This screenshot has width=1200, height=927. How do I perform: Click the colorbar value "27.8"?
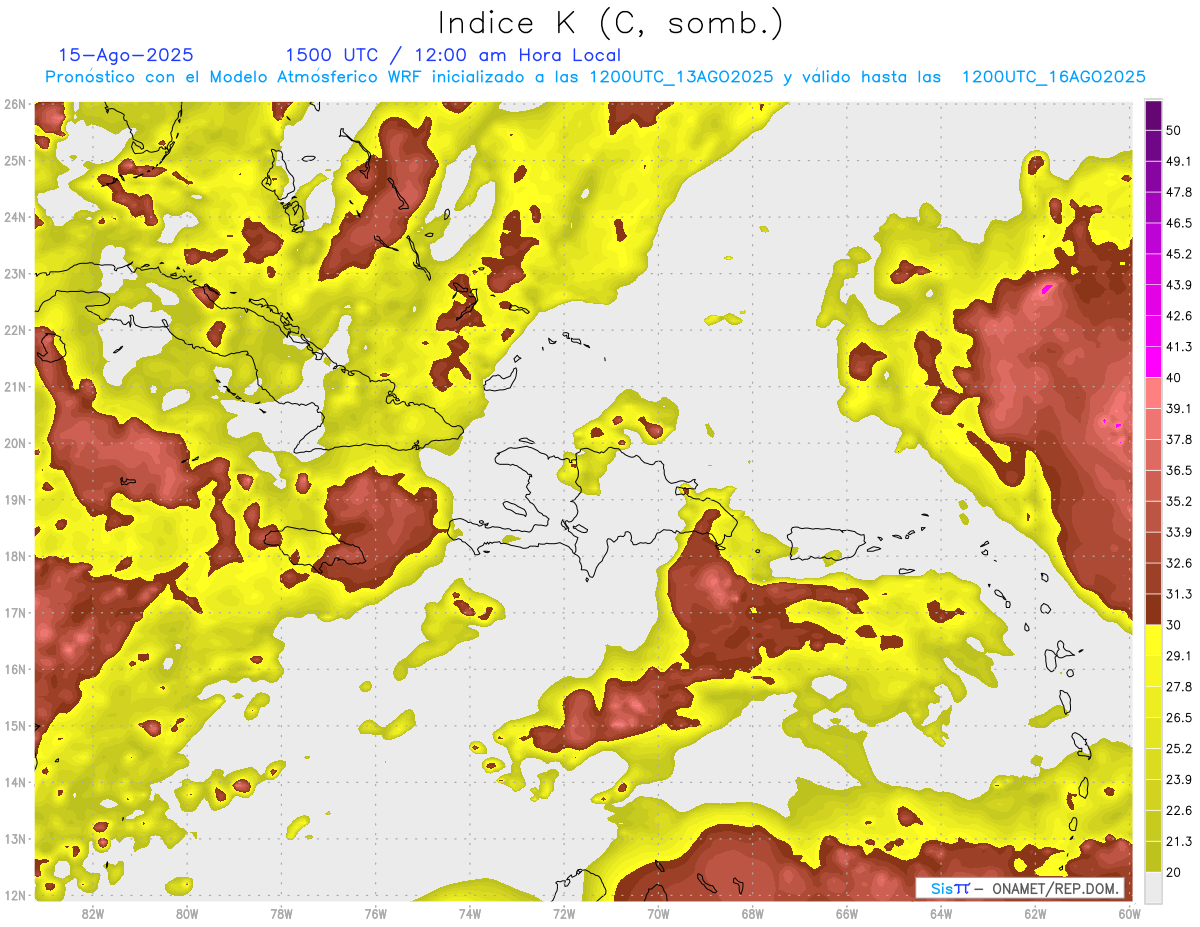1178,686
